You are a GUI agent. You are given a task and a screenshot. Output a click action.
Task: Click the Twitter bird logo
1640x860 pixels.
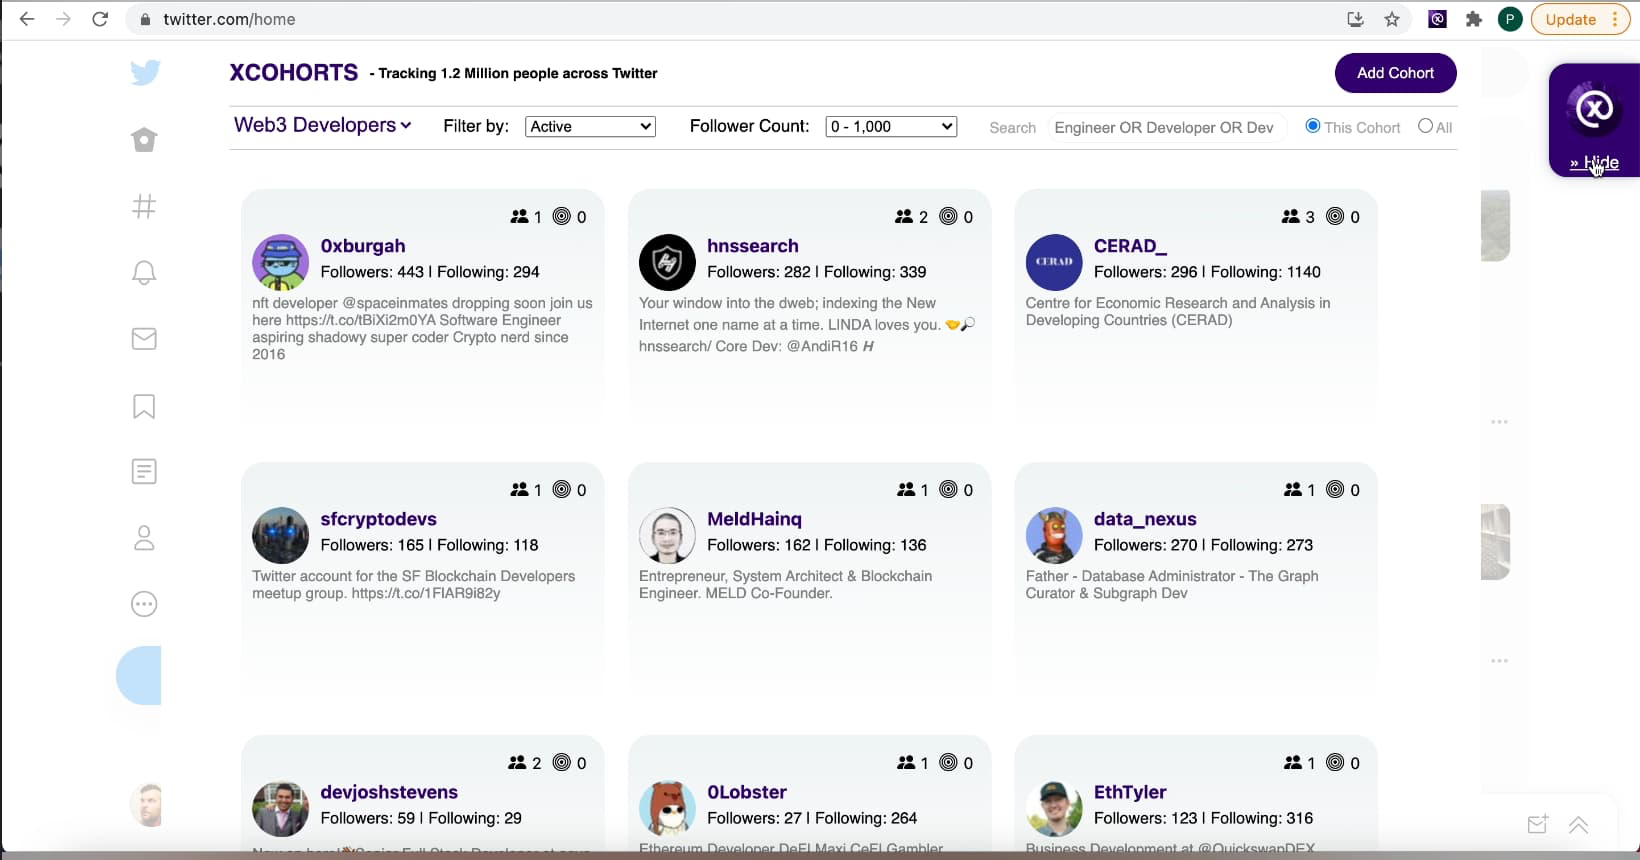145,72
